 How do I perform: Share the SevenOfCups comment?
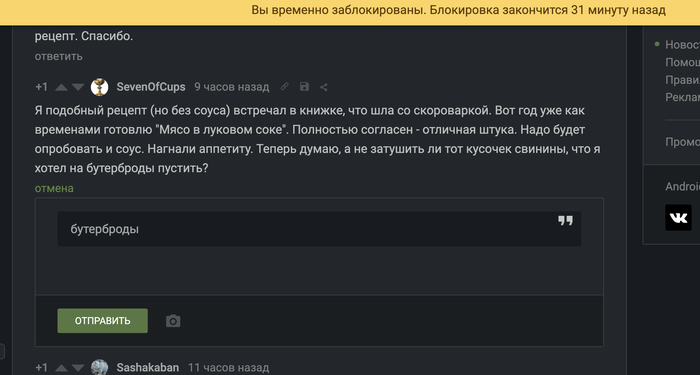tap(324, 87)
